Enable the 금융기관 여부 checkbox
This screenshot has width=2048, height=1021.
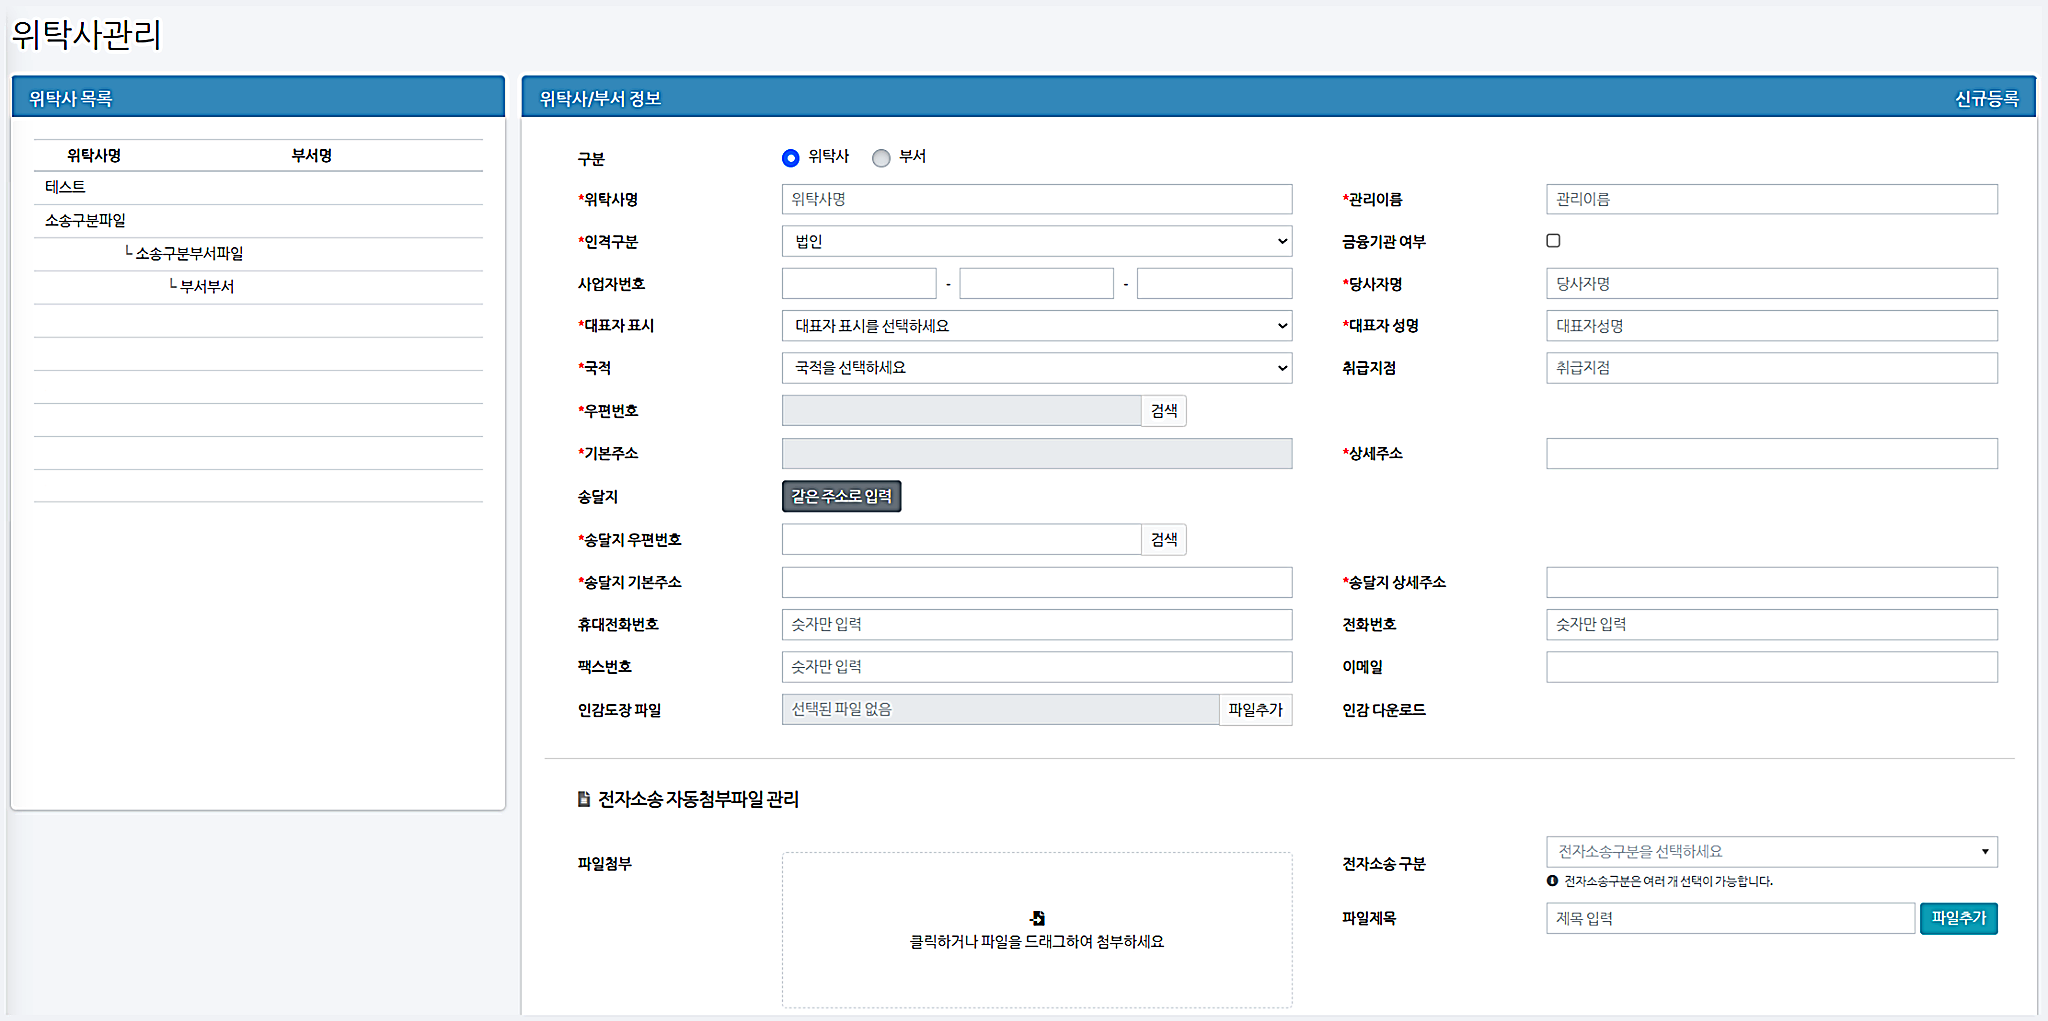click(1553, 240)
